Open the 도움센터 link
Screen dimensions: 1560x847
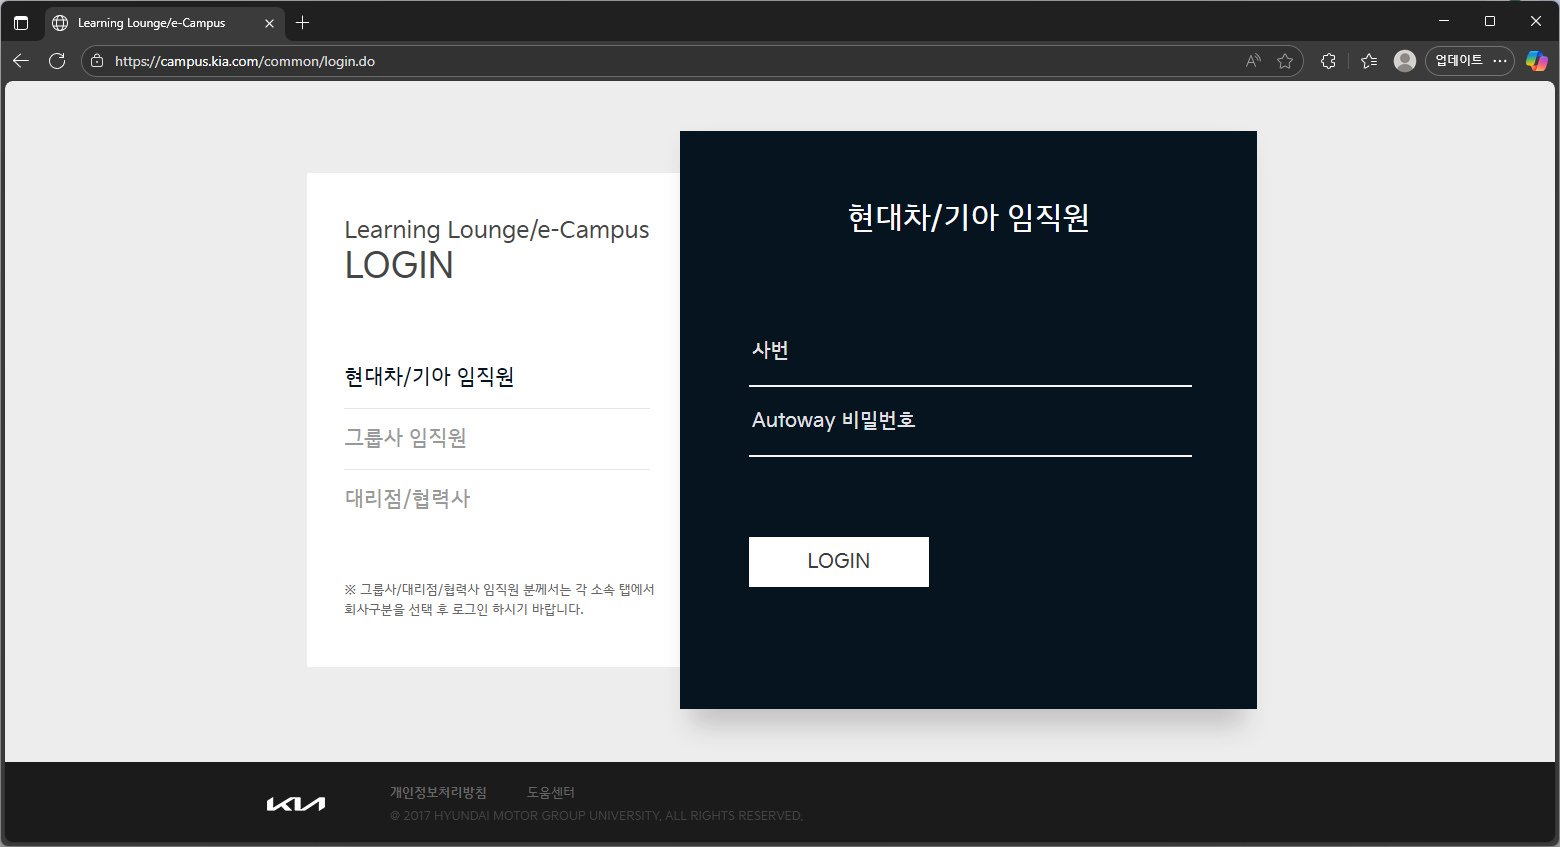pos(550,791)
